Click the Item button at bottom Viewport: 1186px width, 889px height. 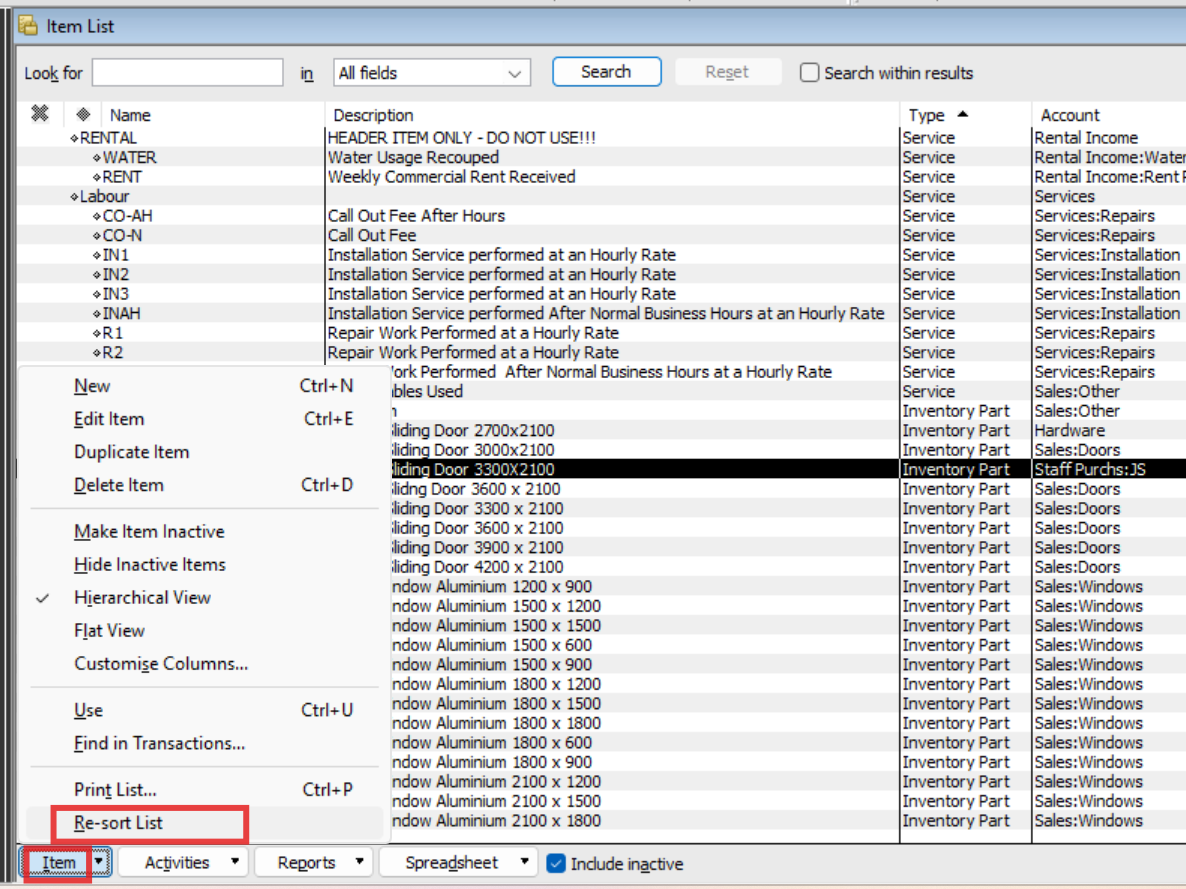click(57, 863)
